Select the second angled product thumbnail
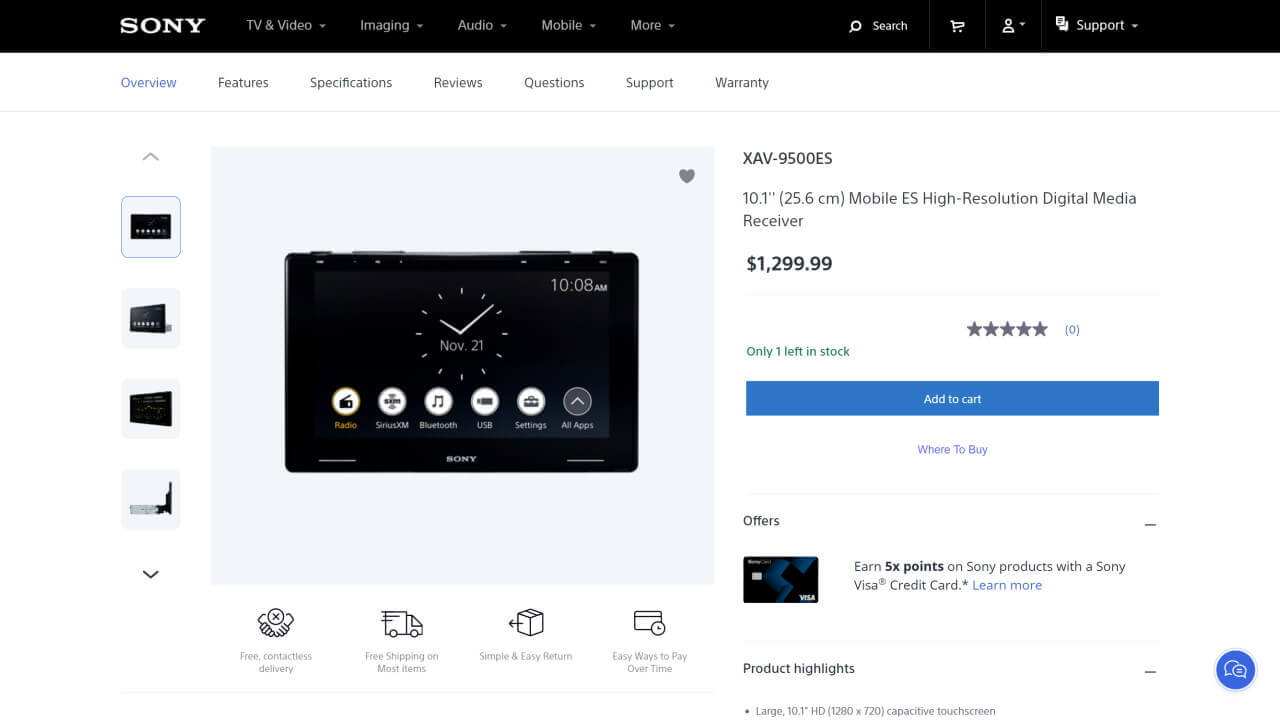 [151, 318]
